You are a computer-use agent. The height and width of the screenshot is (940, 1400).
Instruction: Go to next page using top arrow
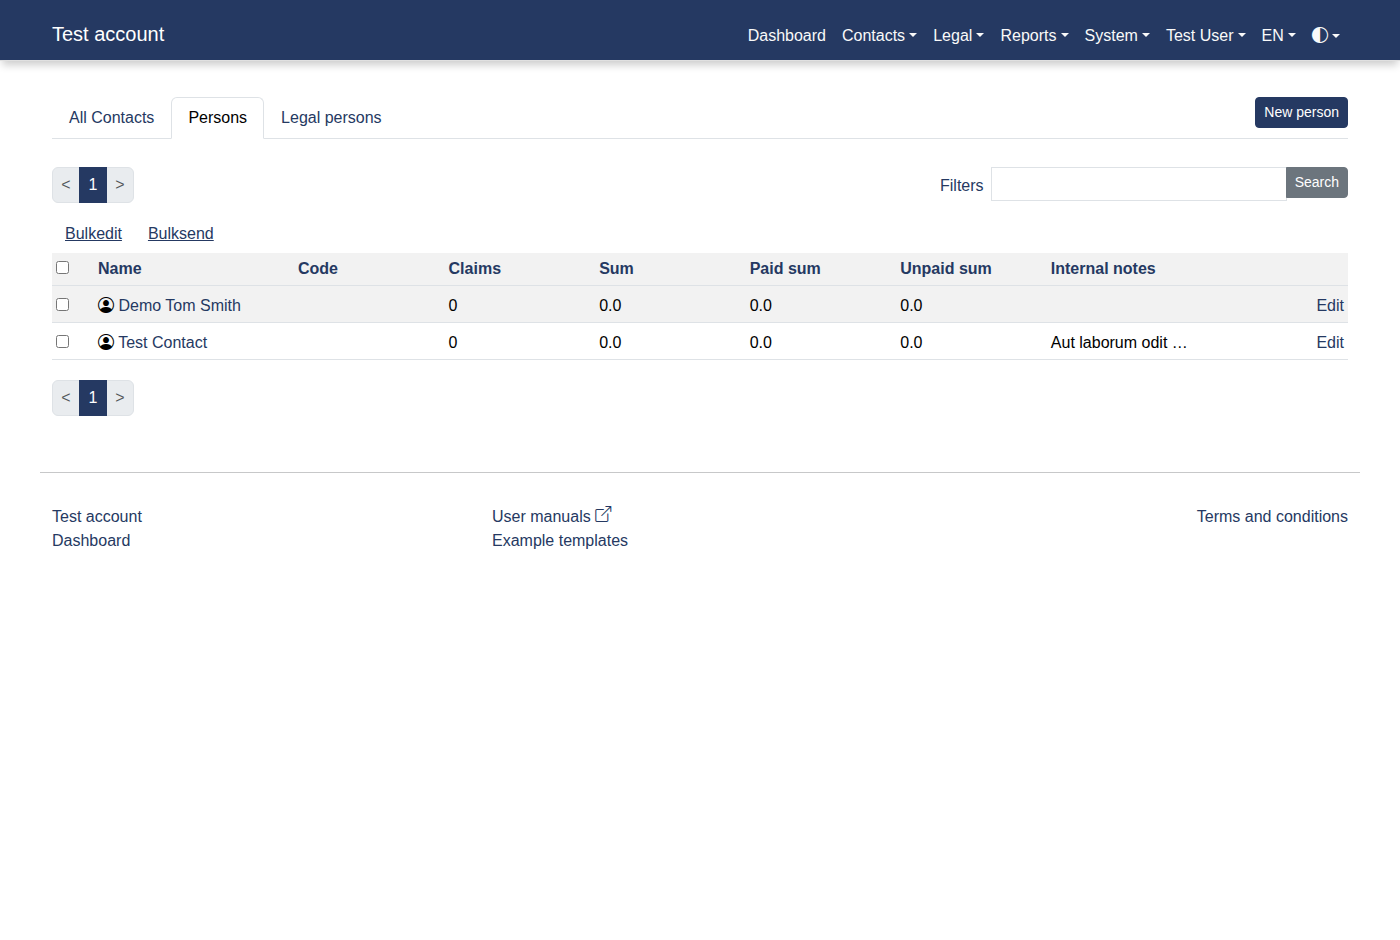click(120, 185)
